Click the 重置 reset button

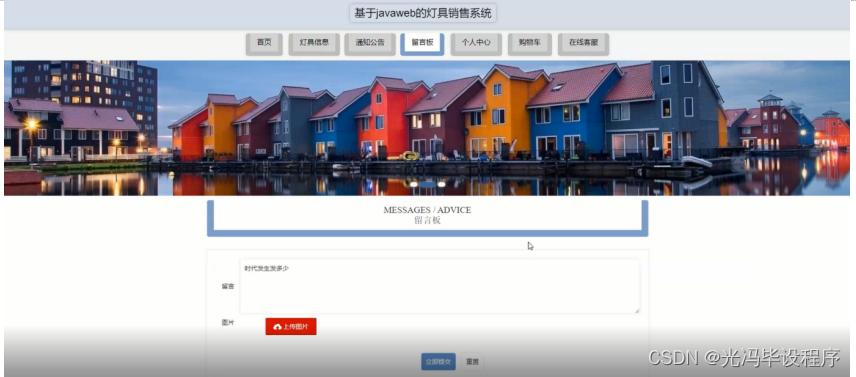point(472,362)
